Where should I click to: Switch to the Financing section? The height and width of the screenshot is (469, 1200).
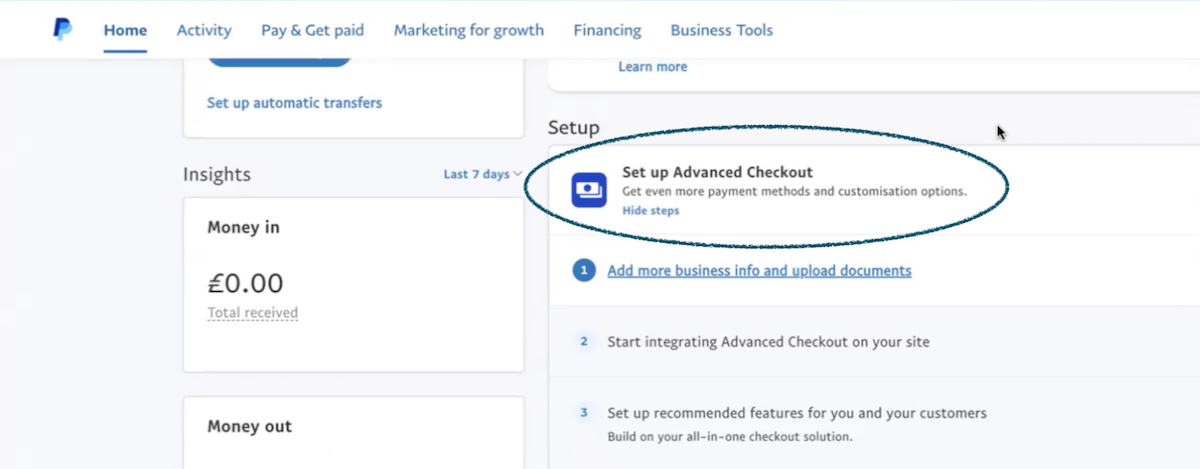[x=607, y=30]
